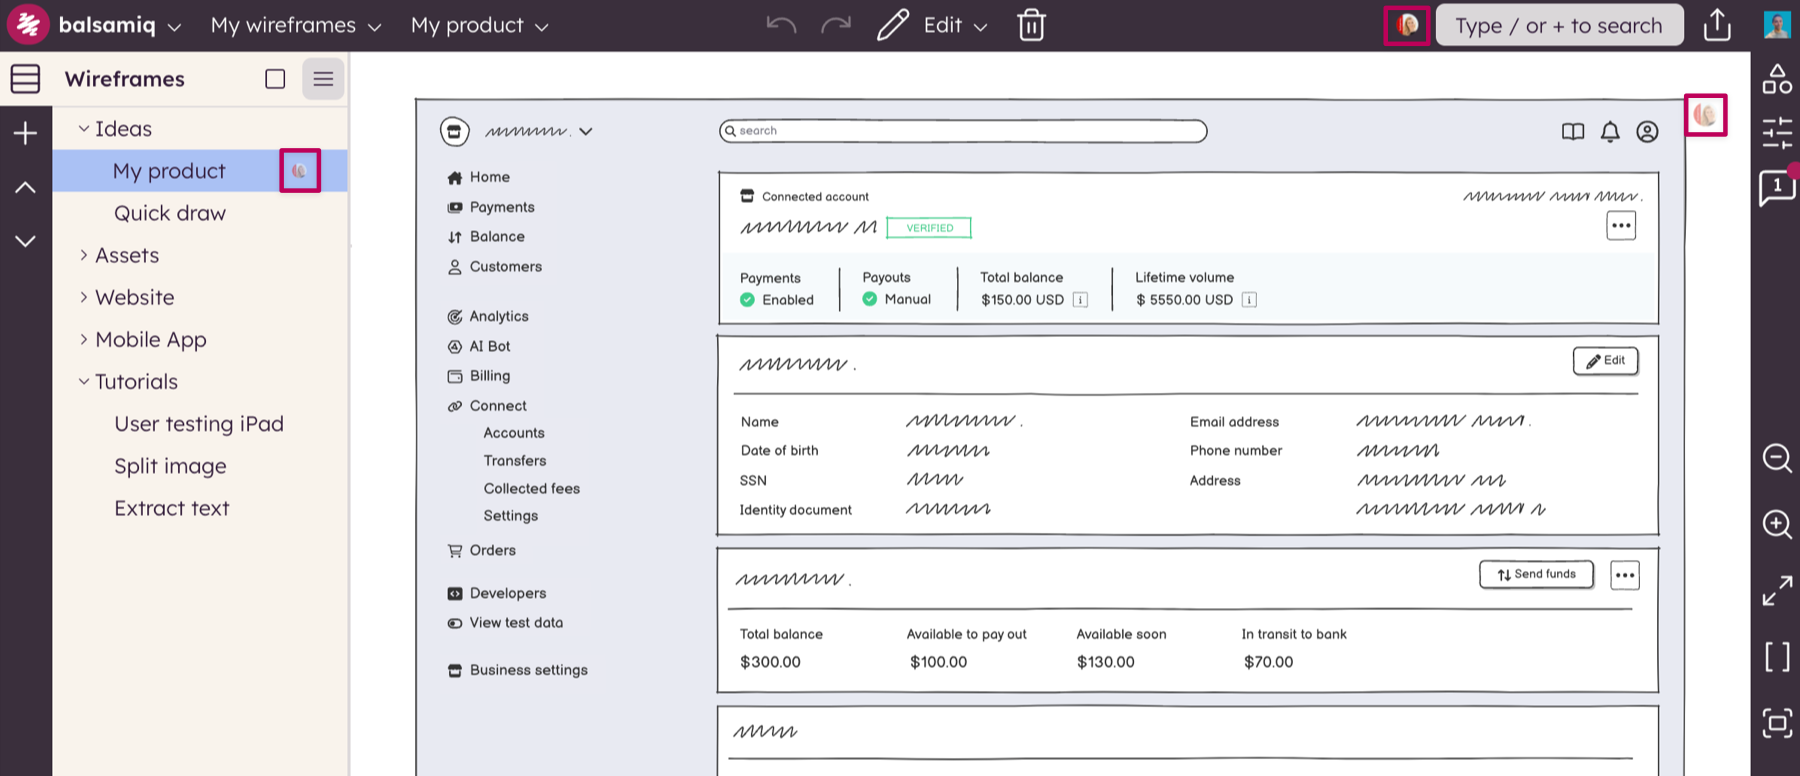Click the zoom out magnifier
Screen dimensions: 1800x776
point(1777,458)
